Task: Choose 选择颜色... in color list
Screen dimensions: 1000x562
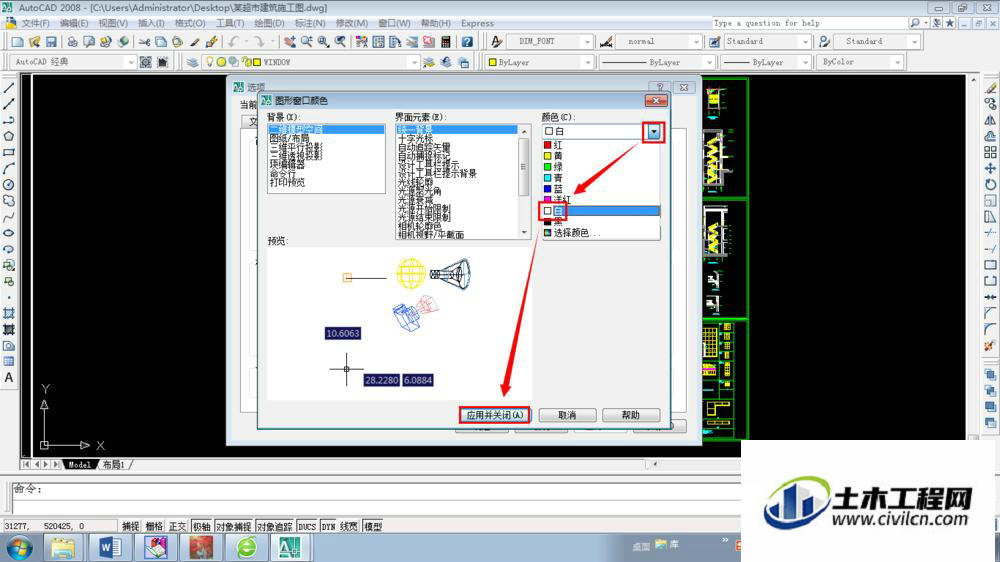Action: tap(601, 233)
